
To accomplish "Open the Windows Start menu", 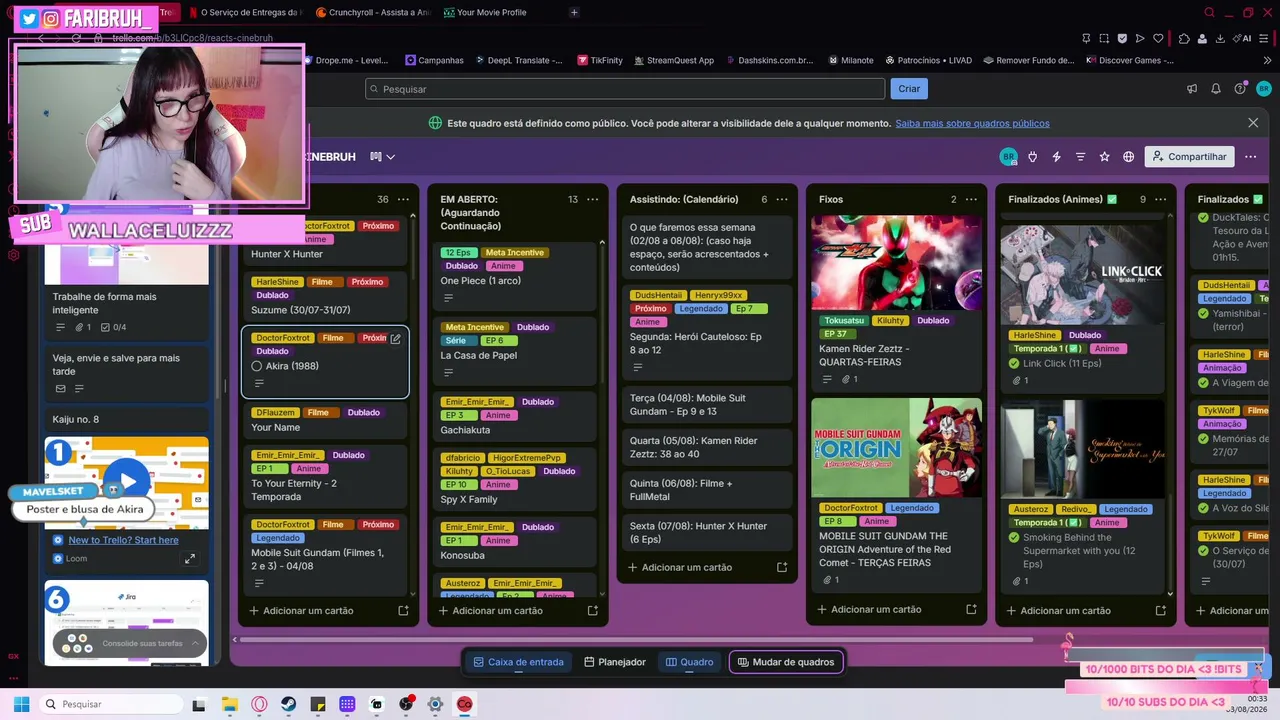I will pos(21,704).
